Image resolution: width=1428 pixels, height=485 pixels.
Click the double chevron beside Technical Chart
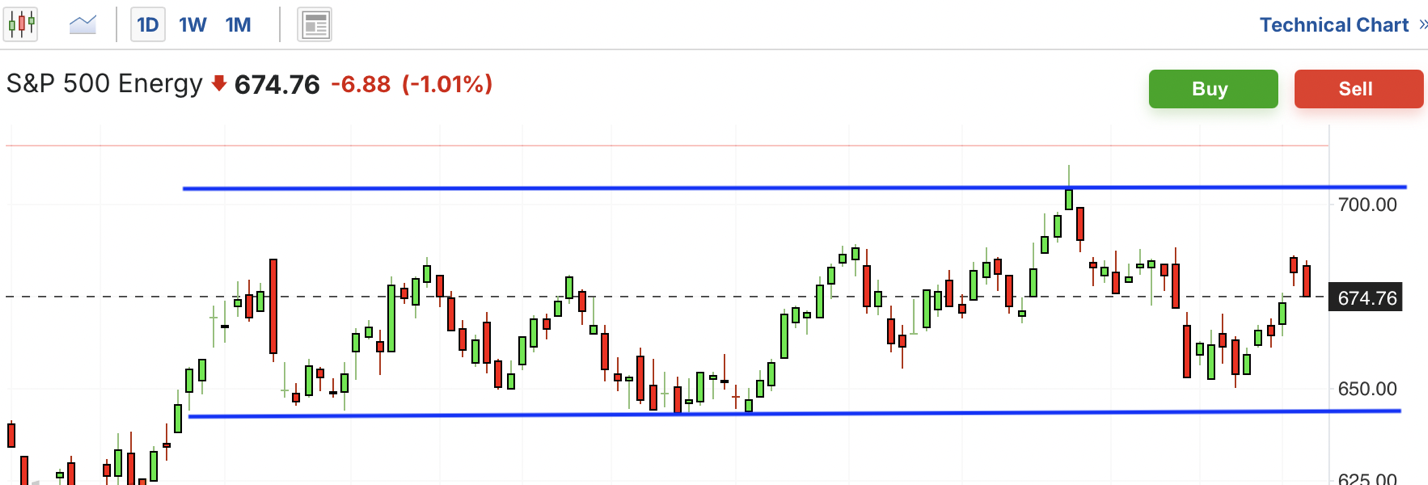(1422, 24)
